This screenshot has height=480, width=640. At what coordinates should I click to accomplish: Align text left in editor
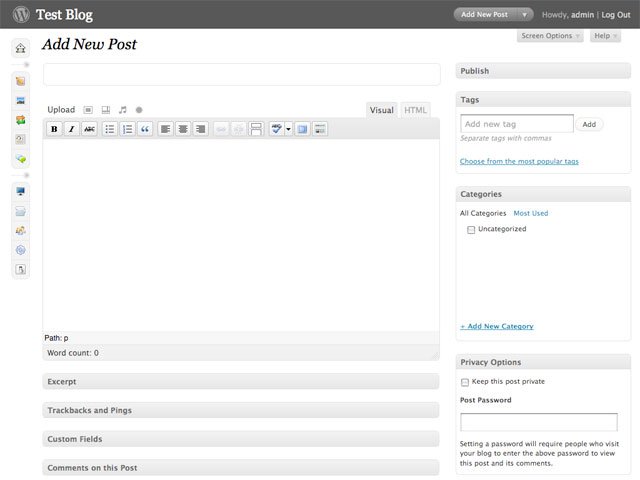(x=165, y=129)
